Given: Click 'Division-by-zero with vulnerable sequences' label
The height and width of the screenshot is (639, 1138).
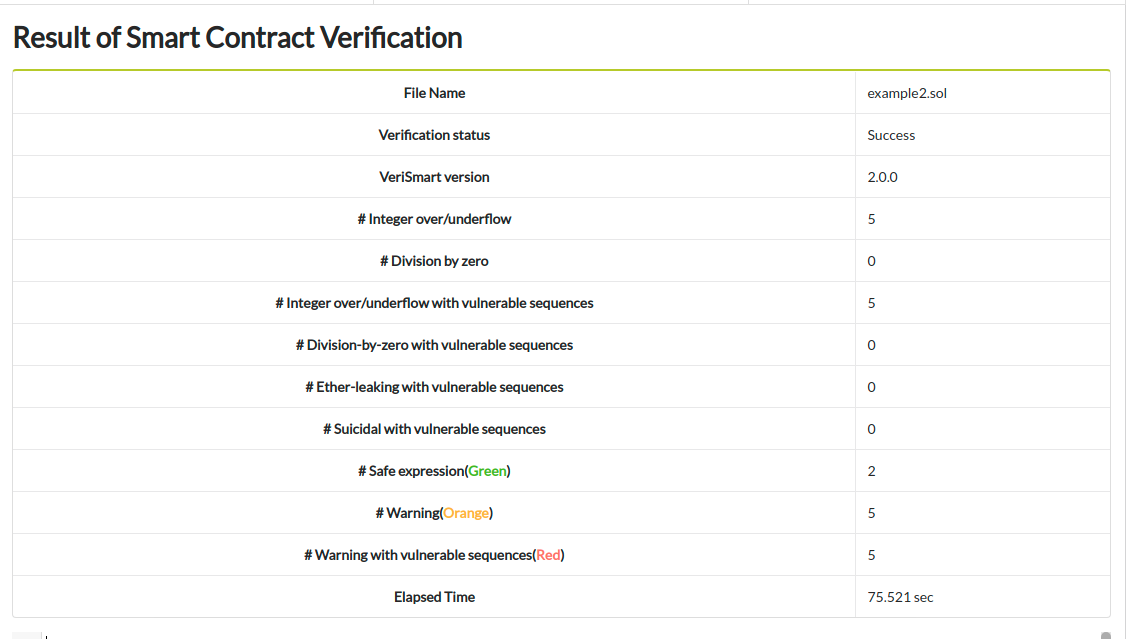Looking at the screenshot, I should coord(434,345).
